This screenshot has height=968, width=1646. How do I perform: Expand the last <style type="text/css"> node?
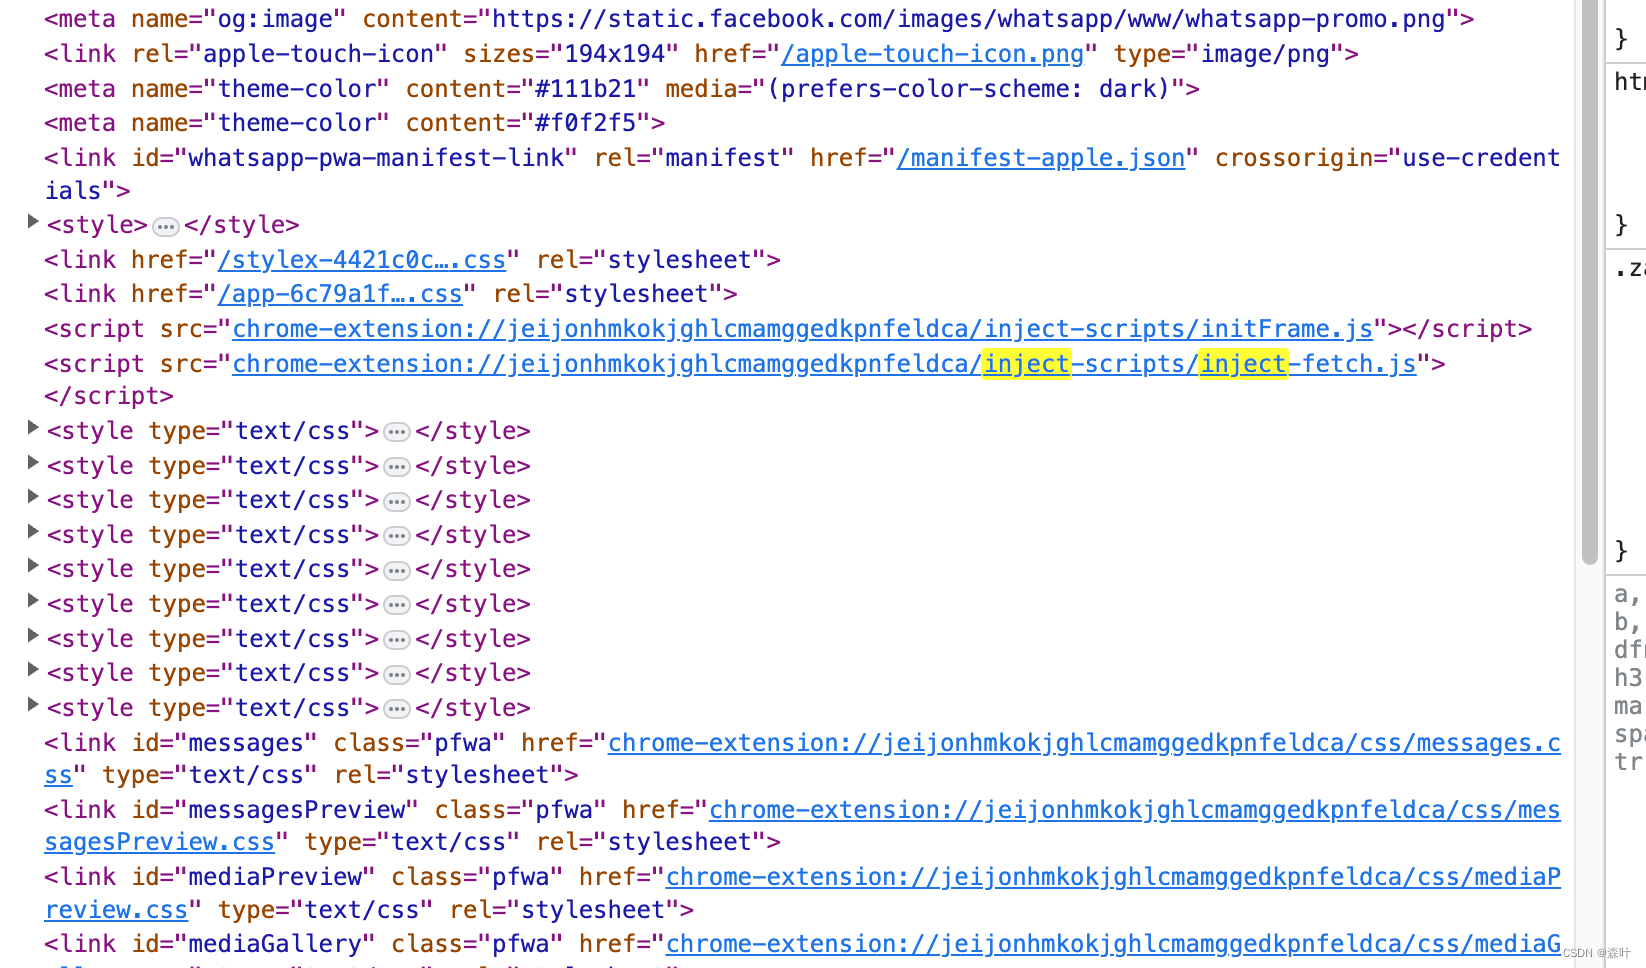point(33,705)
